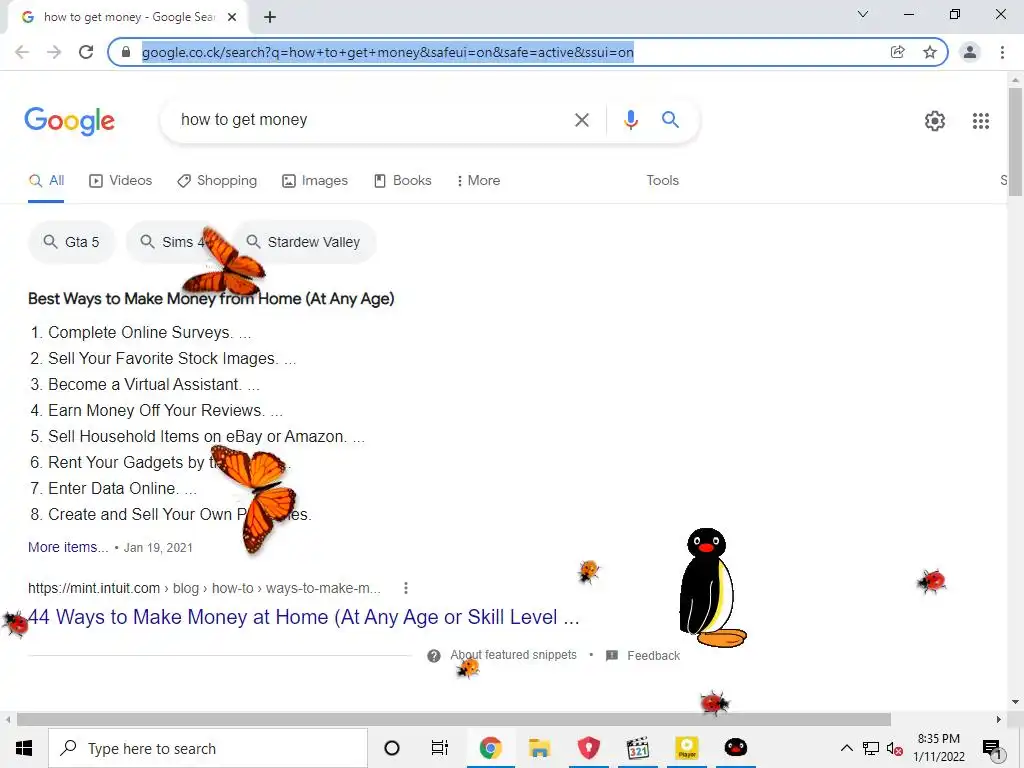This screenshot has width=1024, height=768.
Task: Open Cortana circle on taskbar
Action: click(392, 748)
